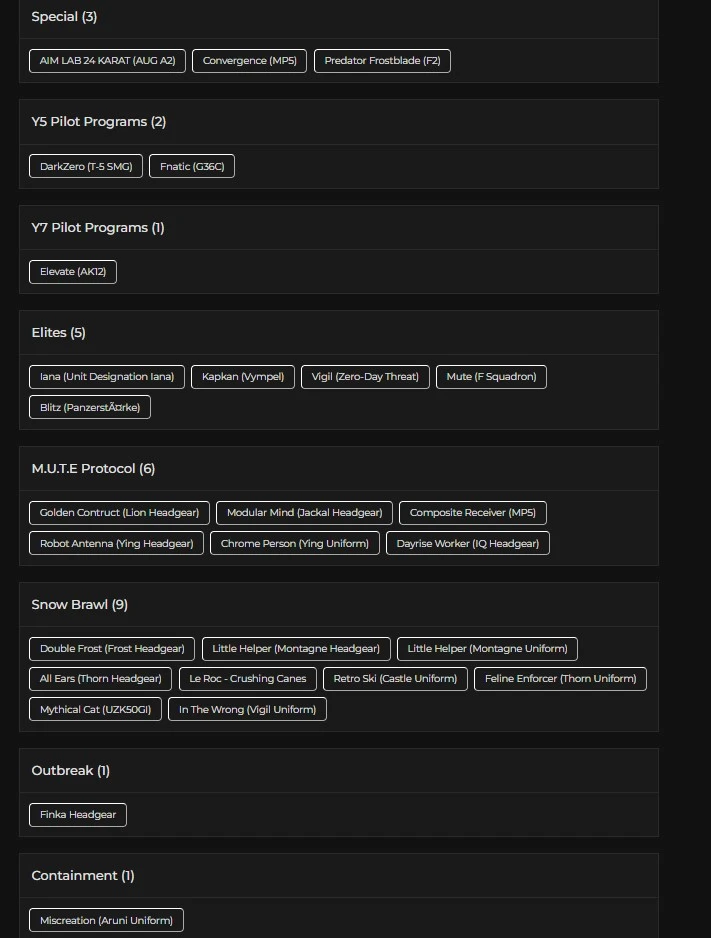The width and height of the screenshot is (711, 938).
Task: Click the Fnatic (G36C) tag
Action: click(x=192, y=166)
